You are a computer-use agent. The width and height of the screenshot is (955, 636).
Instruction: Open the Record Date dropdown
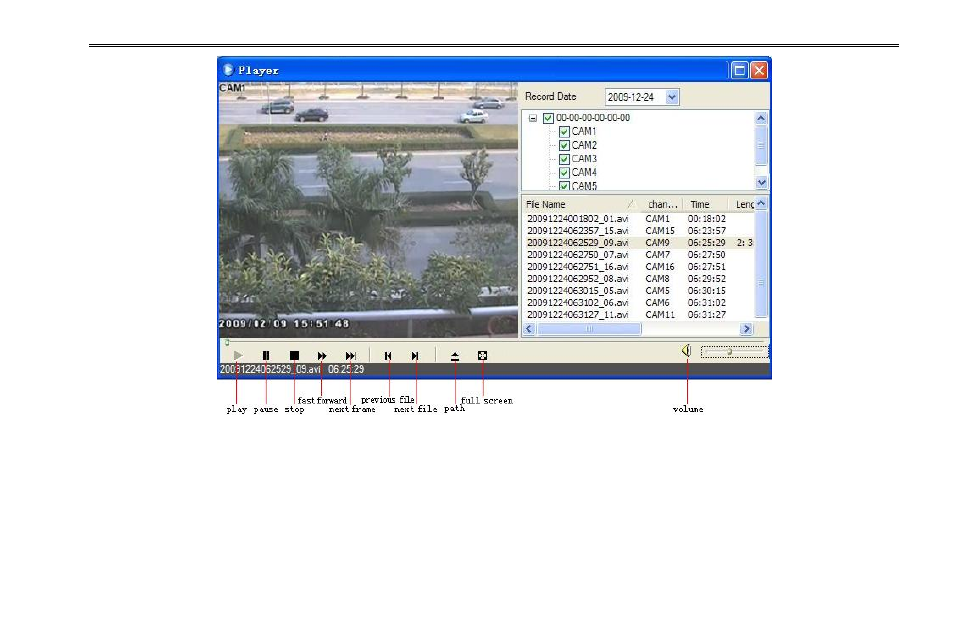[672, 97]
